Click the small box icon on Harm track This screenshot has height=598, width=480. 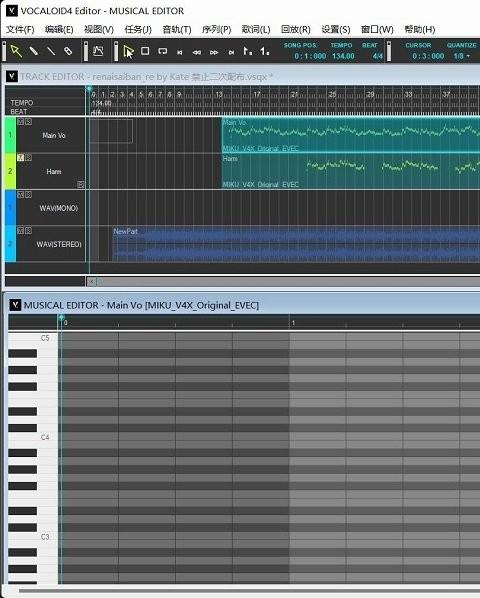(80, 185)
